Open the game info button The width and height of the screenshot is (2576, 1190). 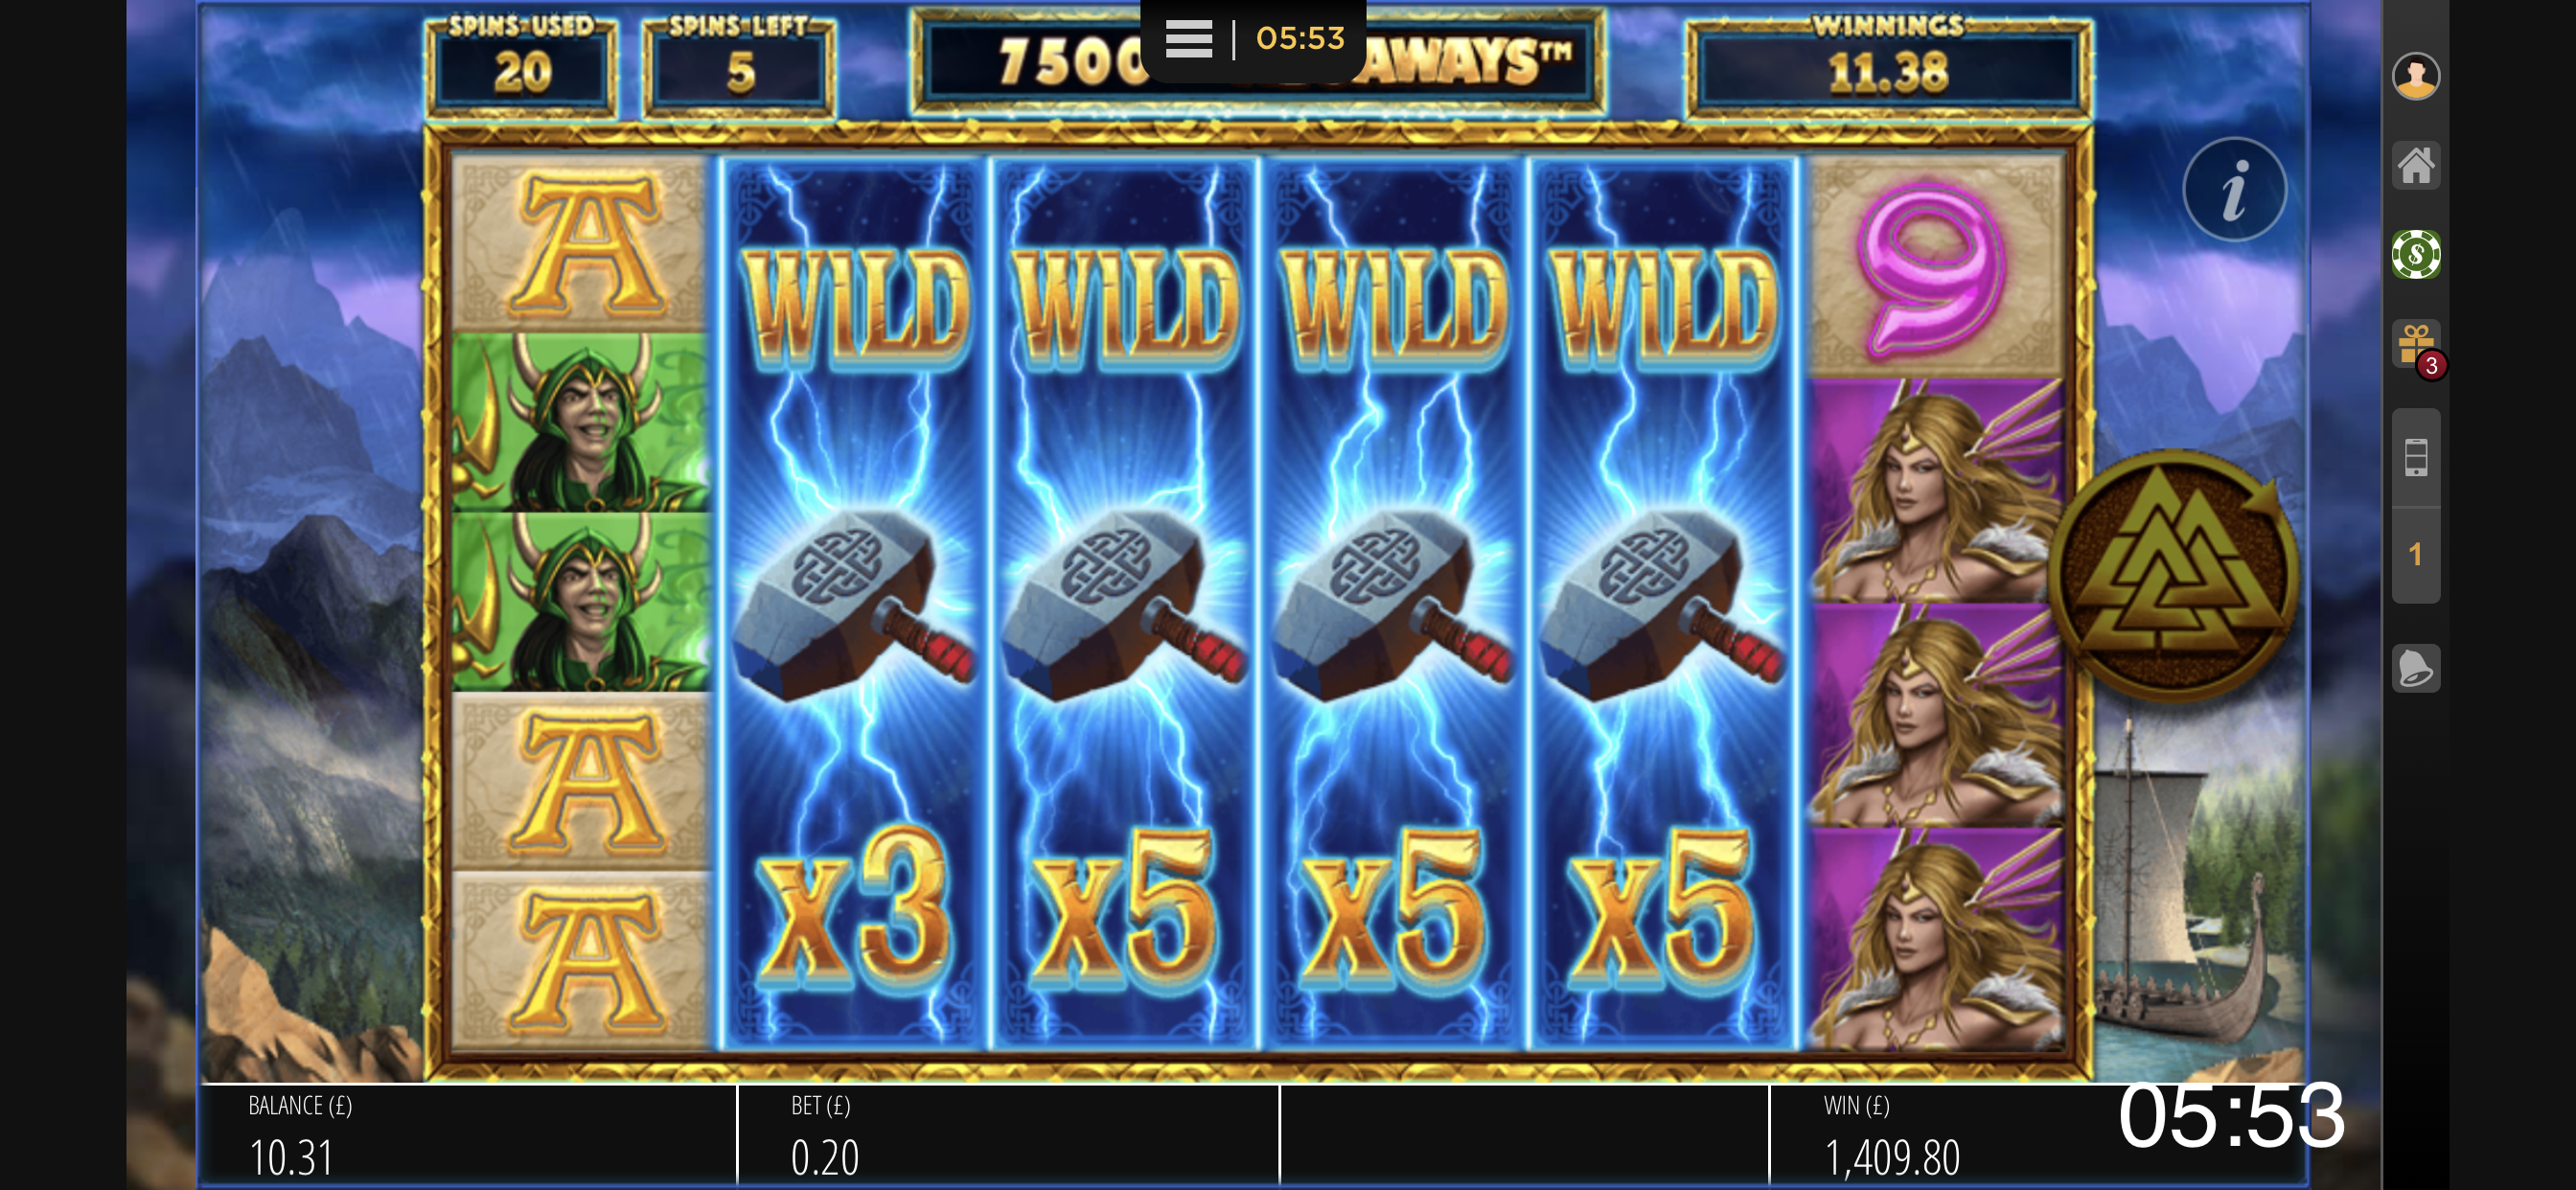(2234, 189)
